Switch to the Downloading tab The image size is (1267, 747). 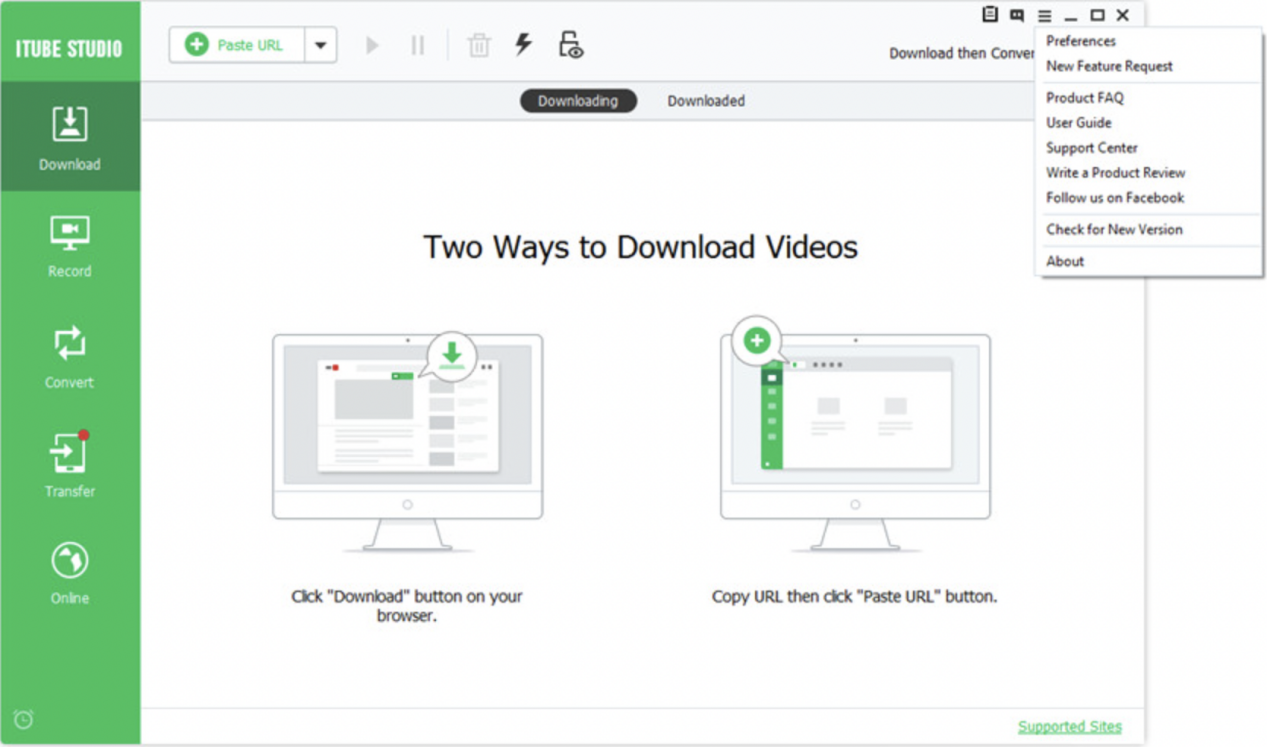tap(578, 101)
